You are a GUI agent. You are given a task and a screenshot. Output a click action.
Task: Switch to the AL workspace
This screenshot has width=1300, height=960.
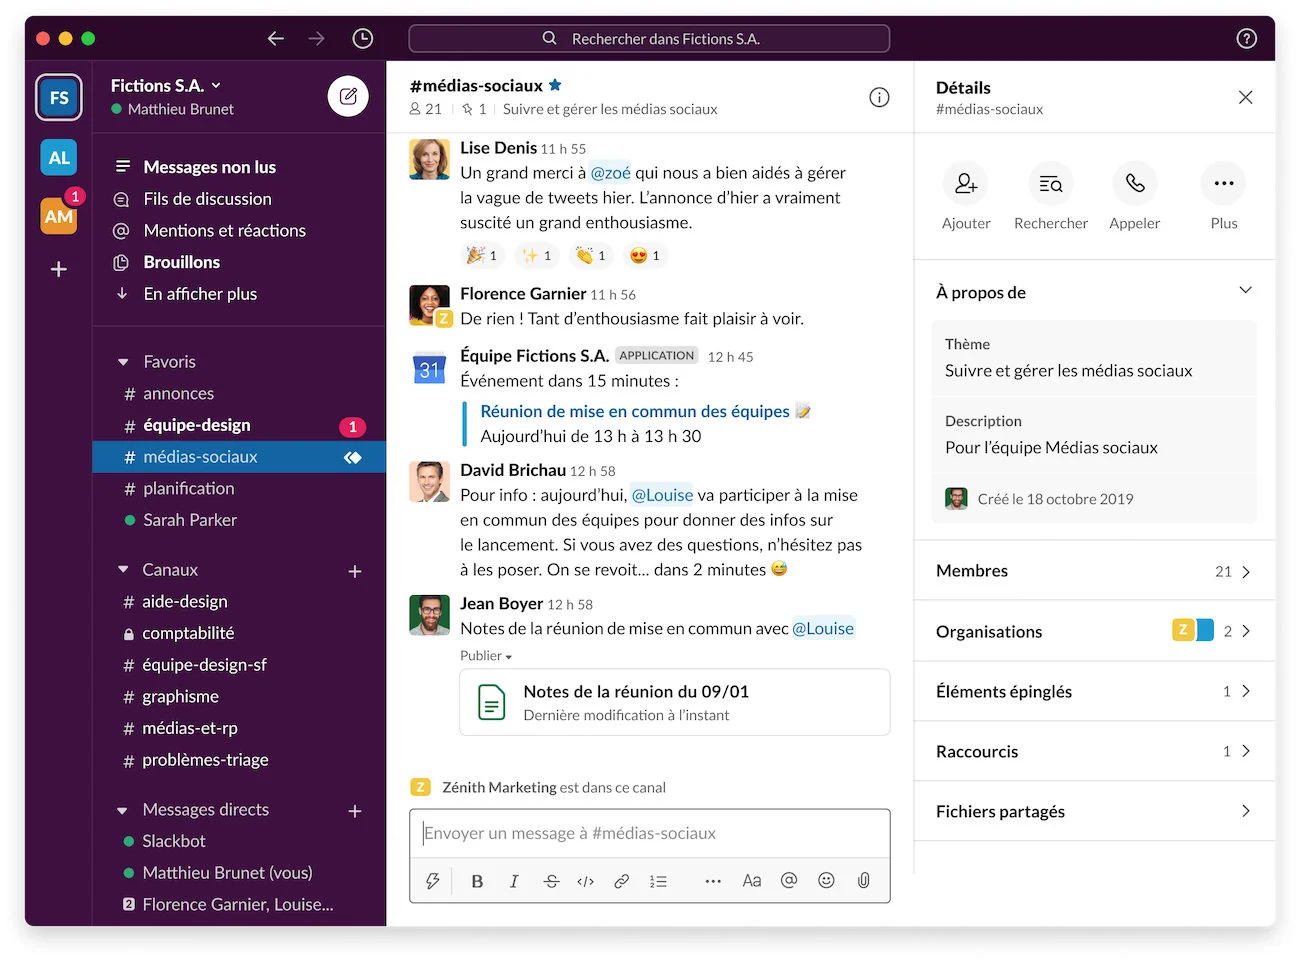pyautogui.click(x=59, y=157)
